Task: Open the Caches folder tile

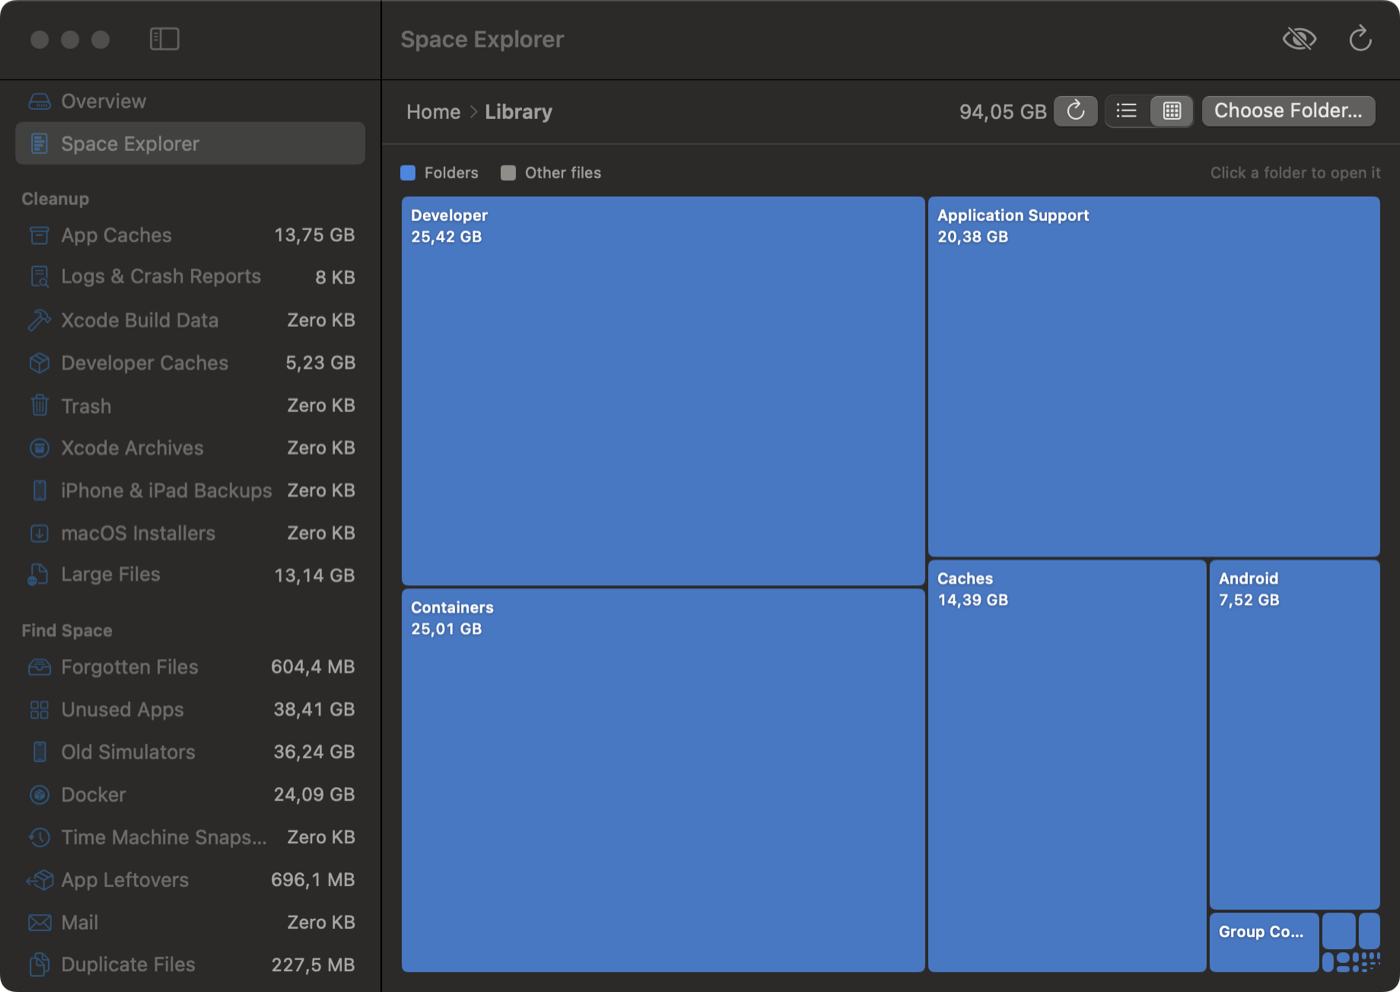Action: 1067,766
